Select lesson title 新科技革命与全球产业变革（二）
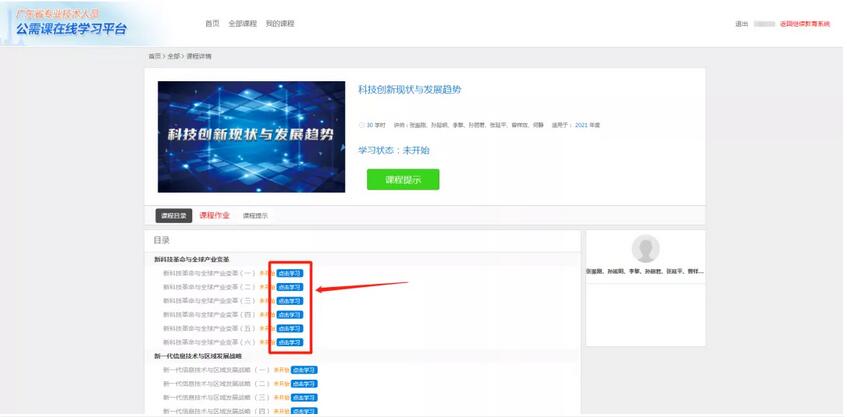The height and width of the screenshot is (417, 847). 210,287
